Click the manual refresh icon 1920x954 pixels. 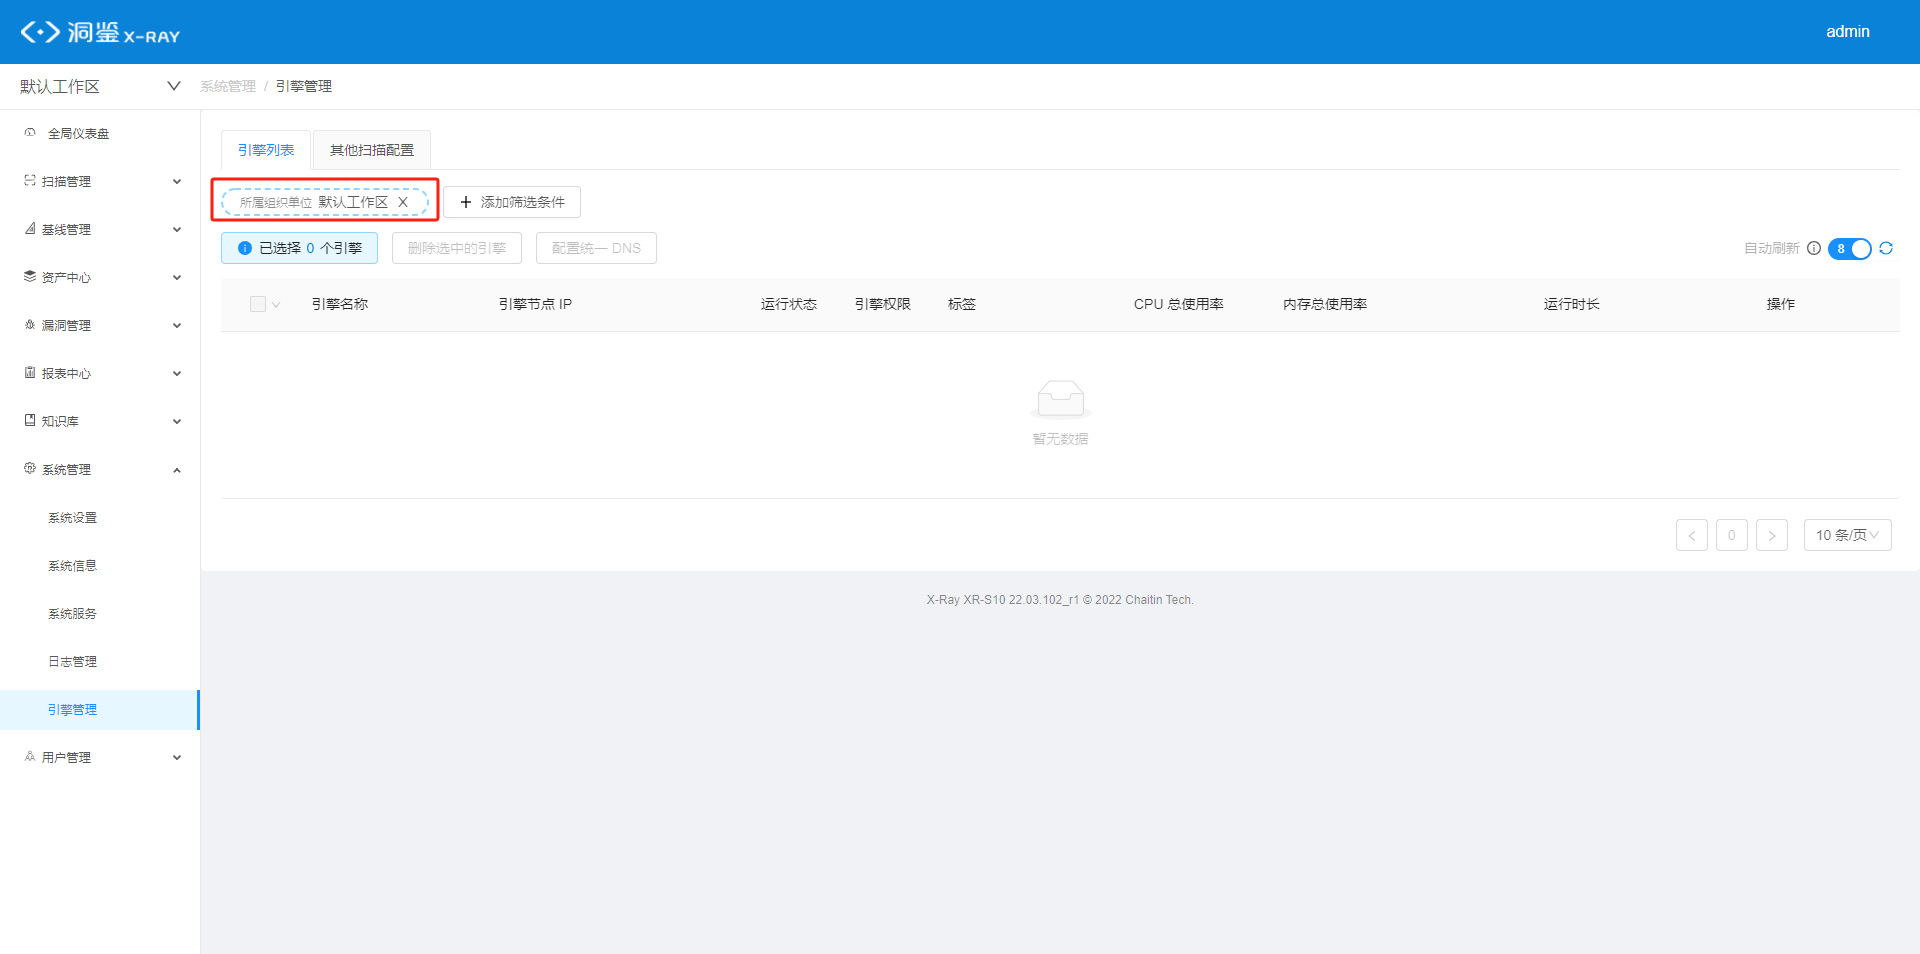pos(1886,249)
